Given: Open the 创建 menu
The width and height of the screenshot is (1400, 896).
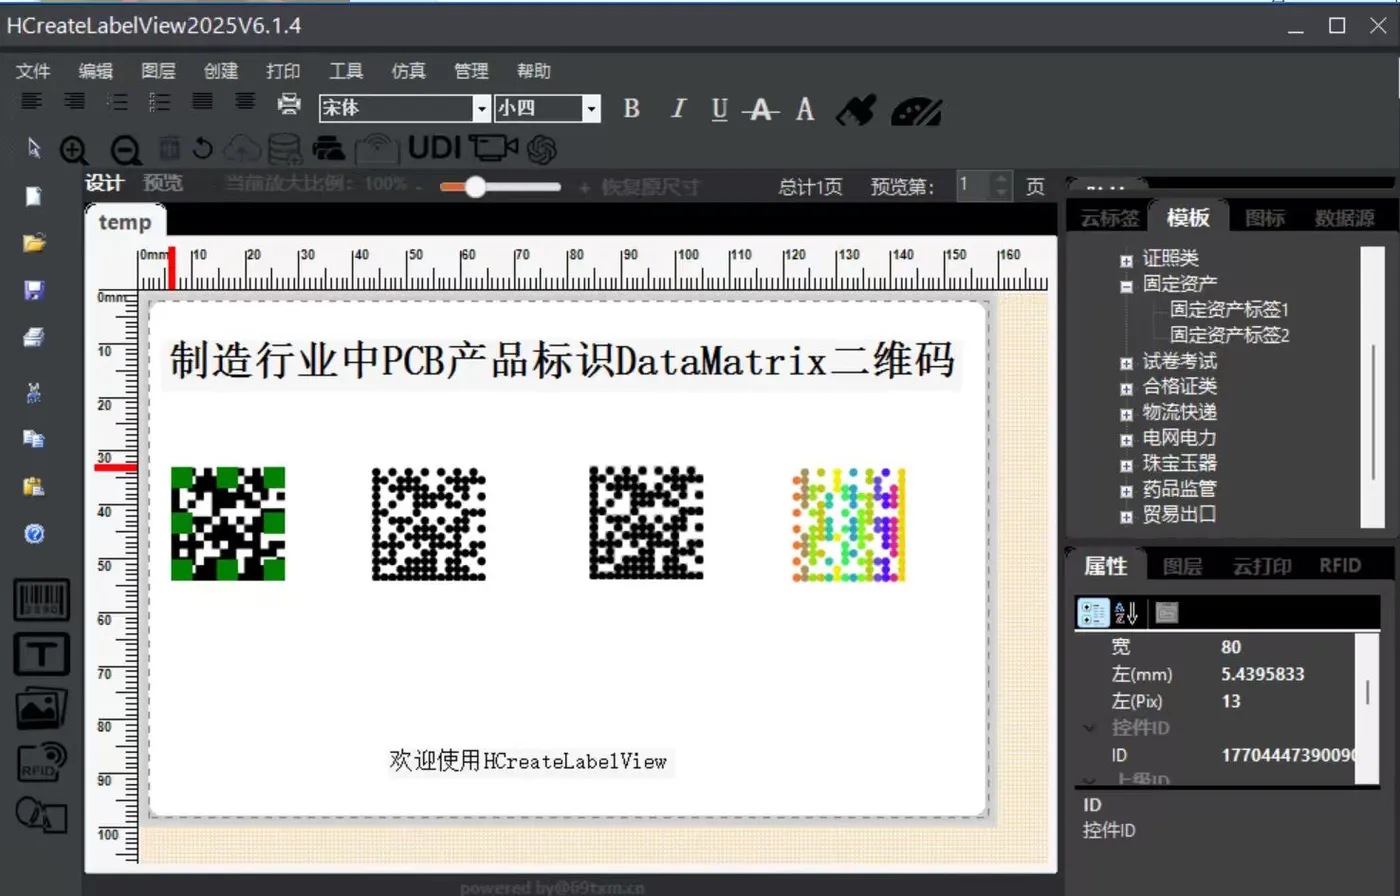Looking at the screenshot, I should click(x=221, y=71).
